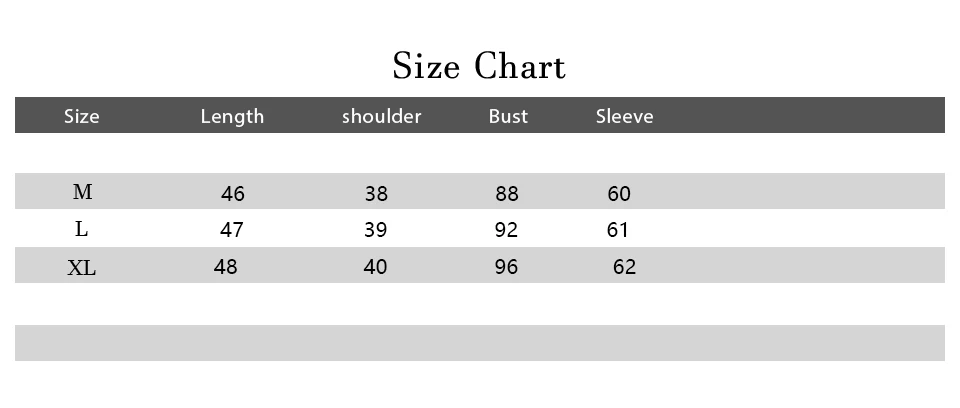Screen dimensions: 960x408
Task: Click length value 46 for size M
Action: (233, 194)
